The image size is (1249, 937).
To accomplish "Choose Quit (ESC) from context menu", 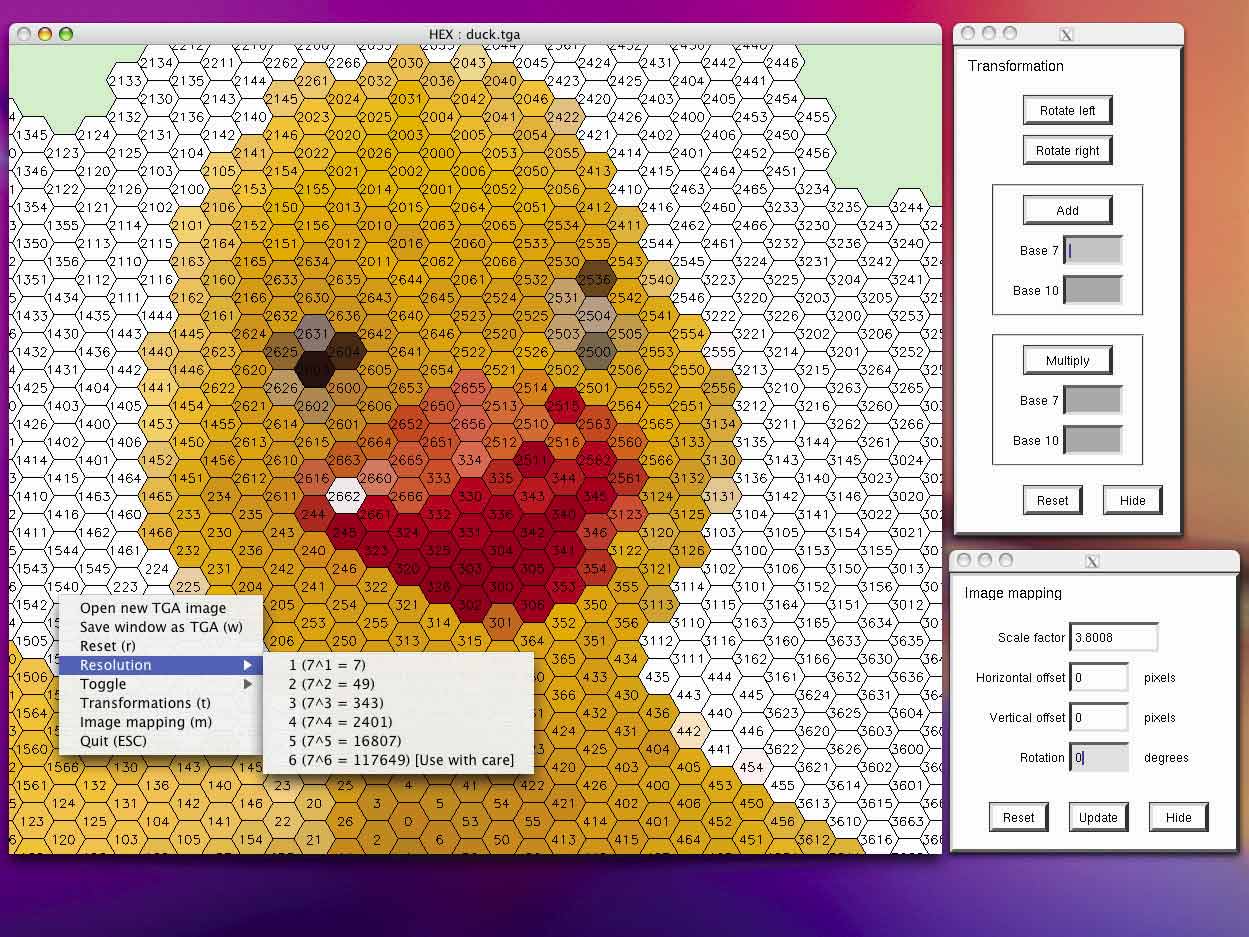I will tap(113, 741).
